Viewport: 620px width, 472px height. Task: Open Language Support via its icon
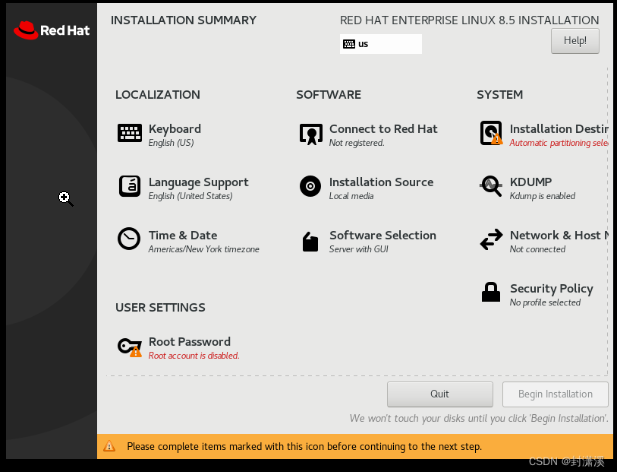(129, 186)
